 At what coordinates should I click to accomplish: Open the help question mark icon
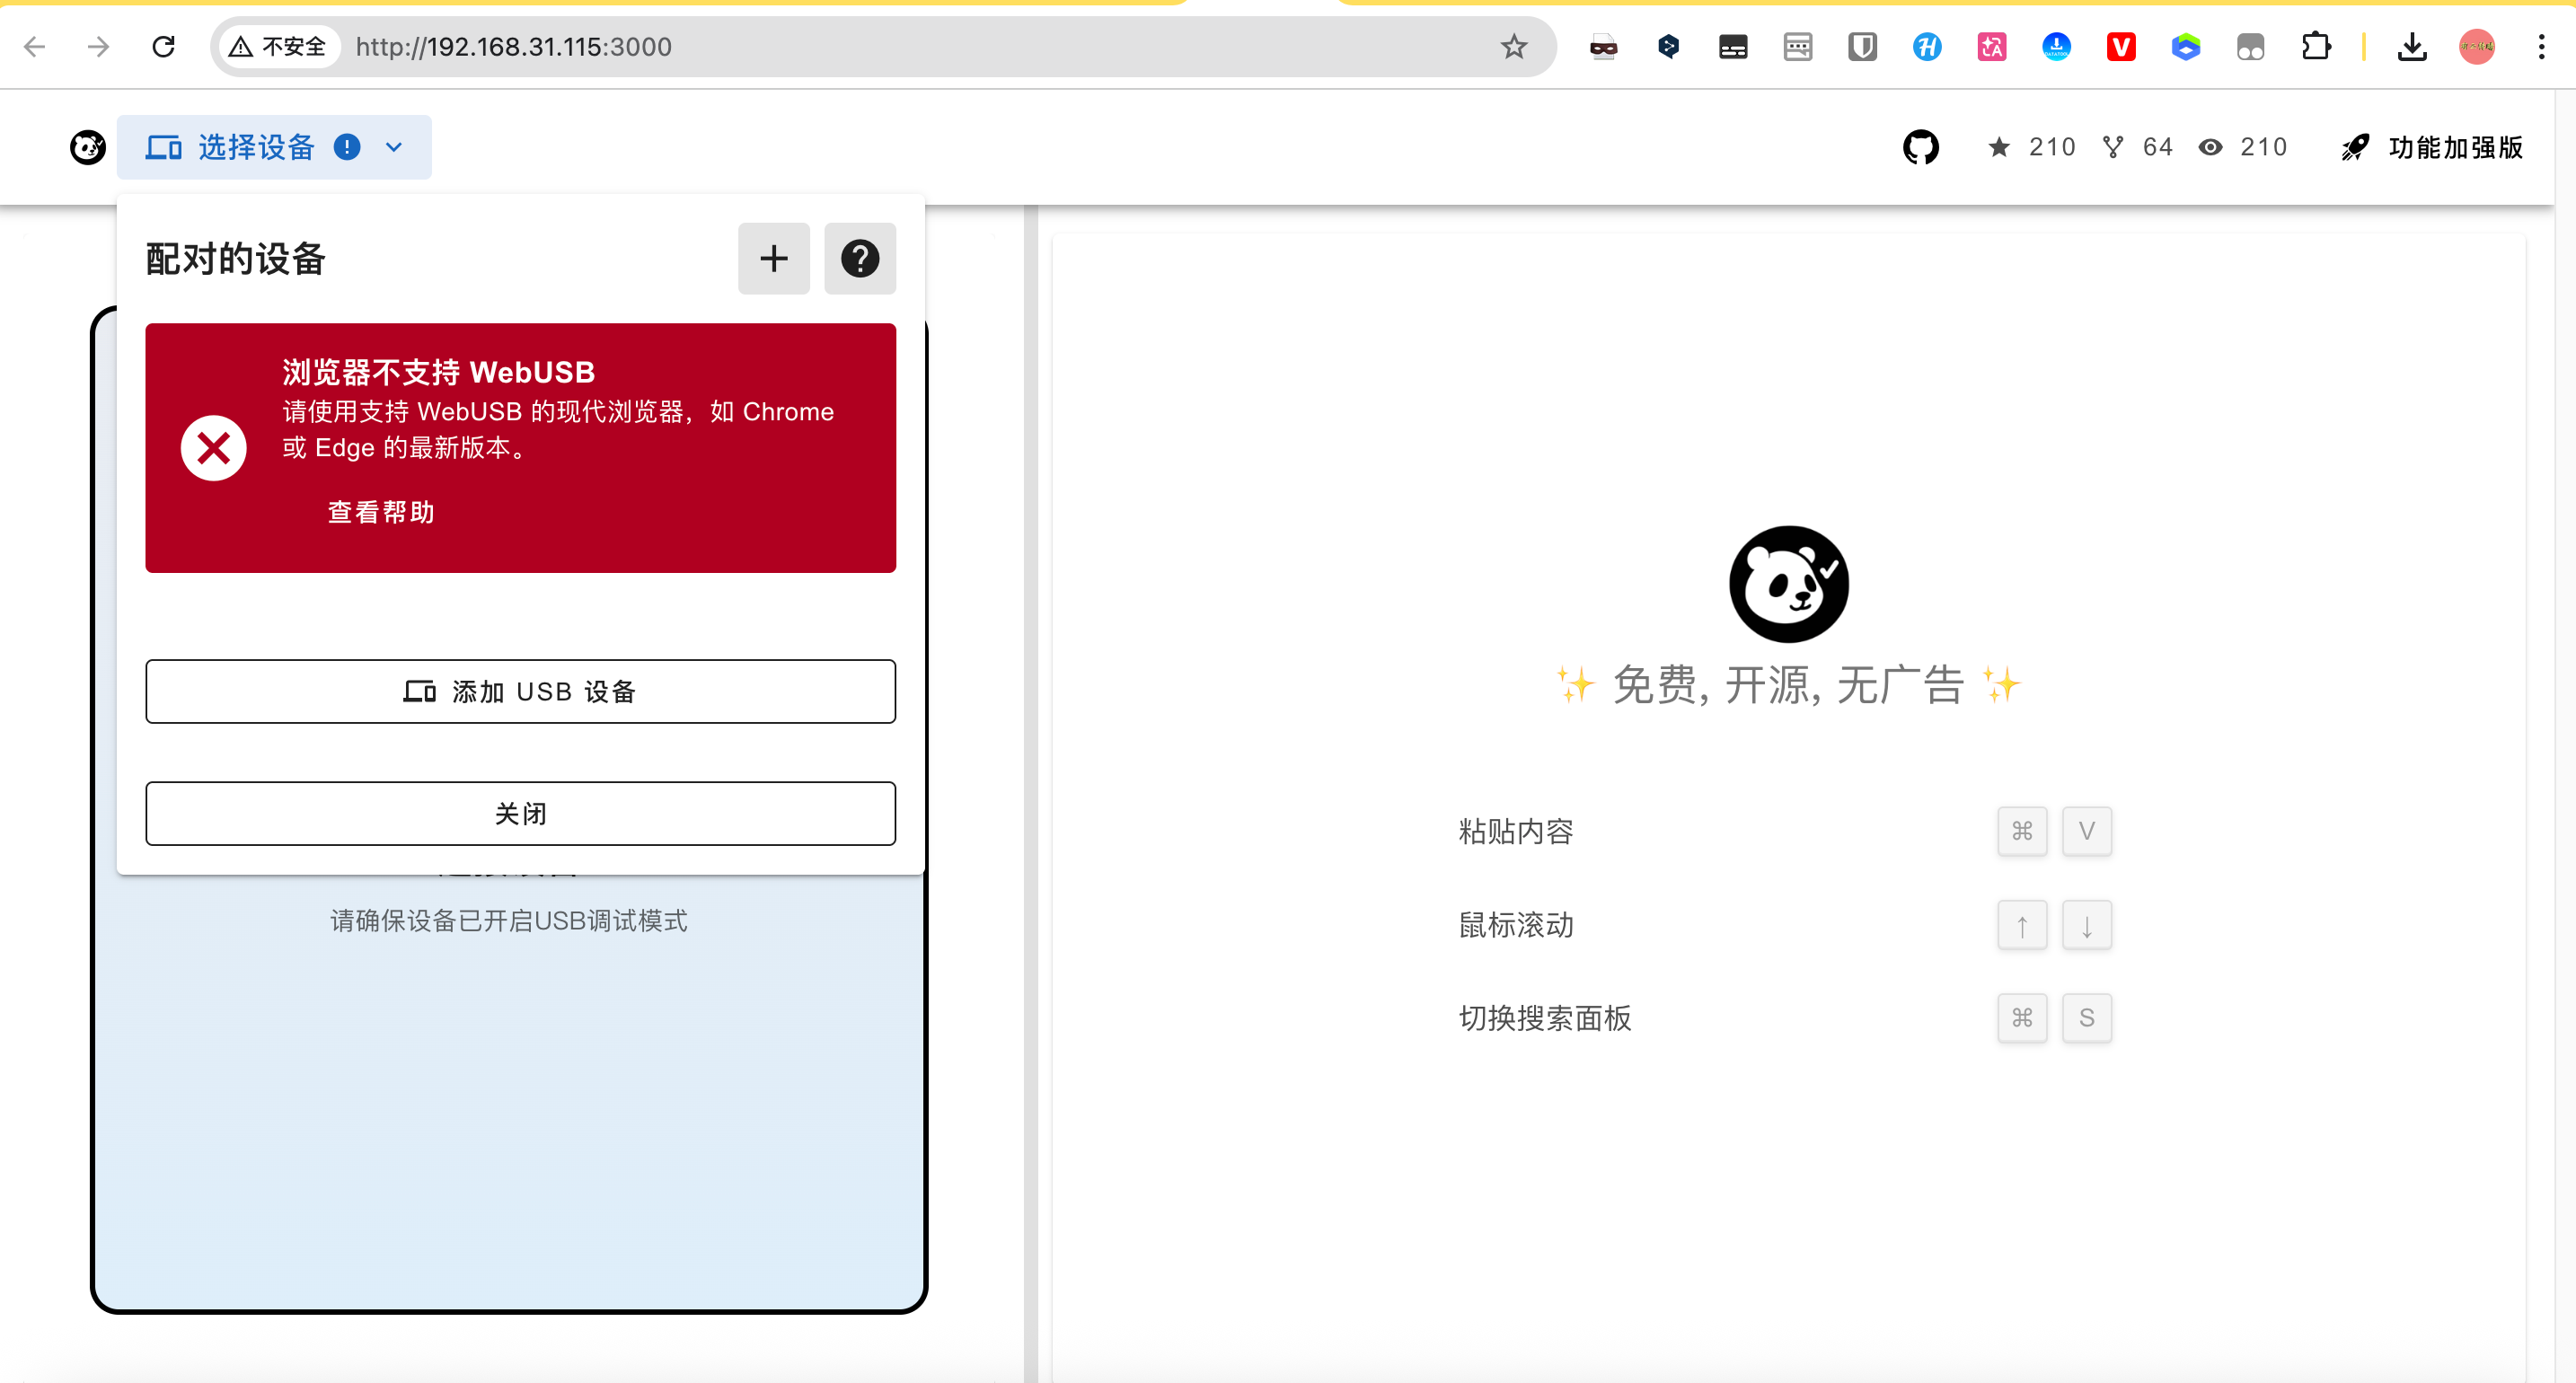coord(859,259)
